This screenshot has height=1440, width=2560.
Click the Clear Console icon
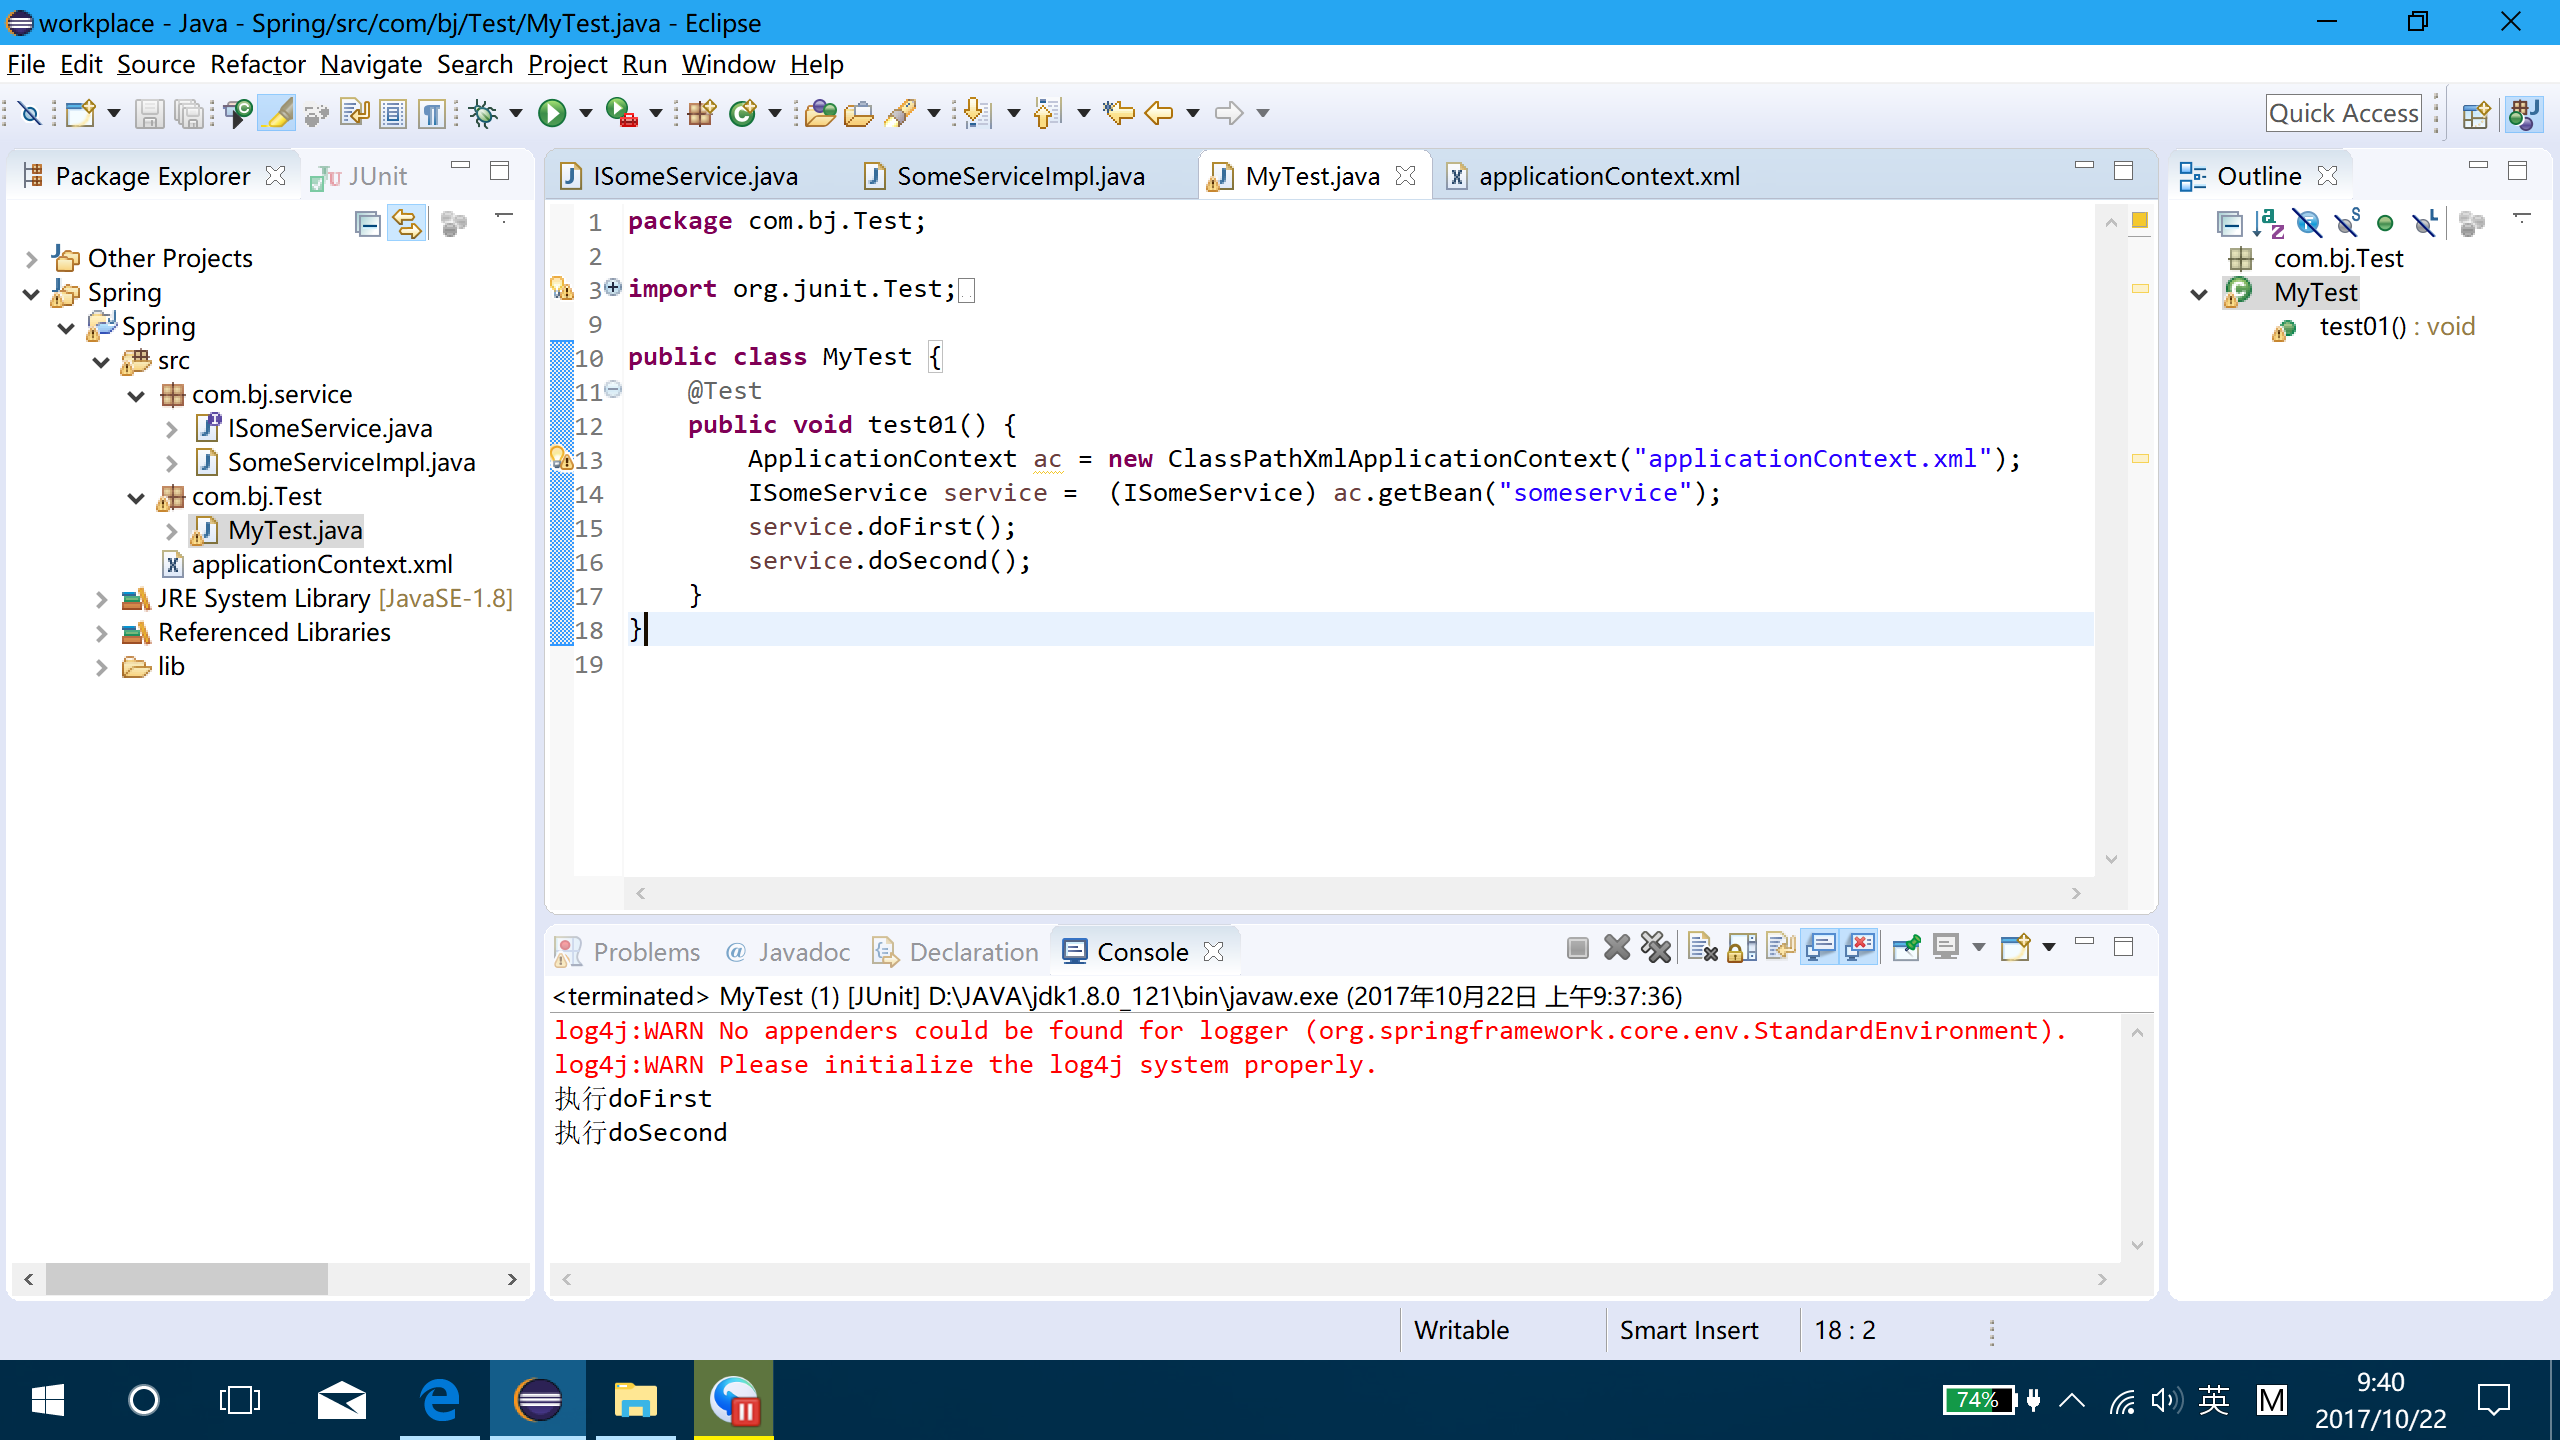pyautogui.click(x=1702, y=947)
